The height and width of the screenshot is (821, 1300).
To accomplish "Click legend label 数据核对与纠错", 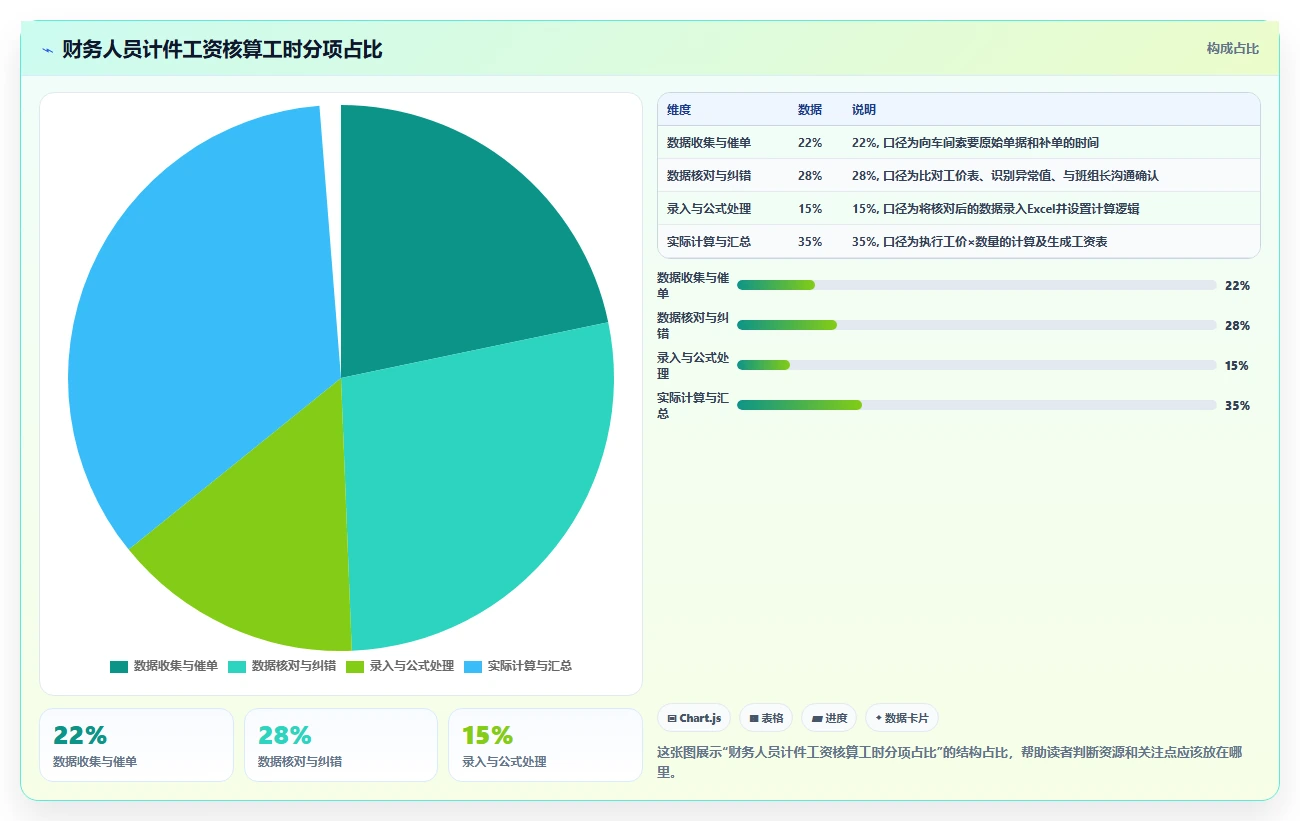I will point(294,666).
